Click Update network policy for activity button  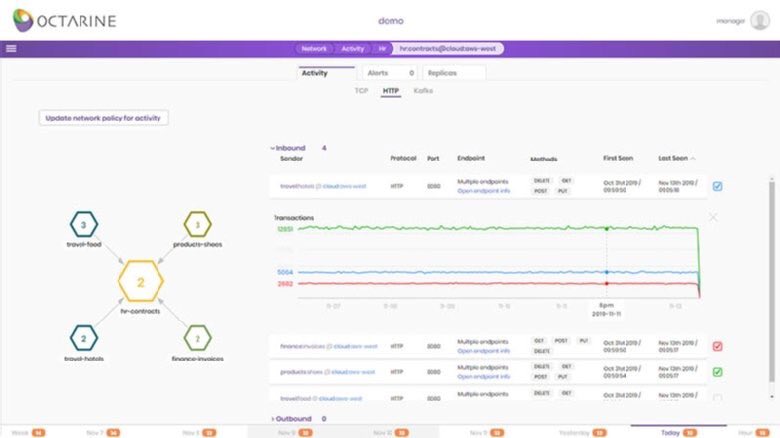point(103,118)
